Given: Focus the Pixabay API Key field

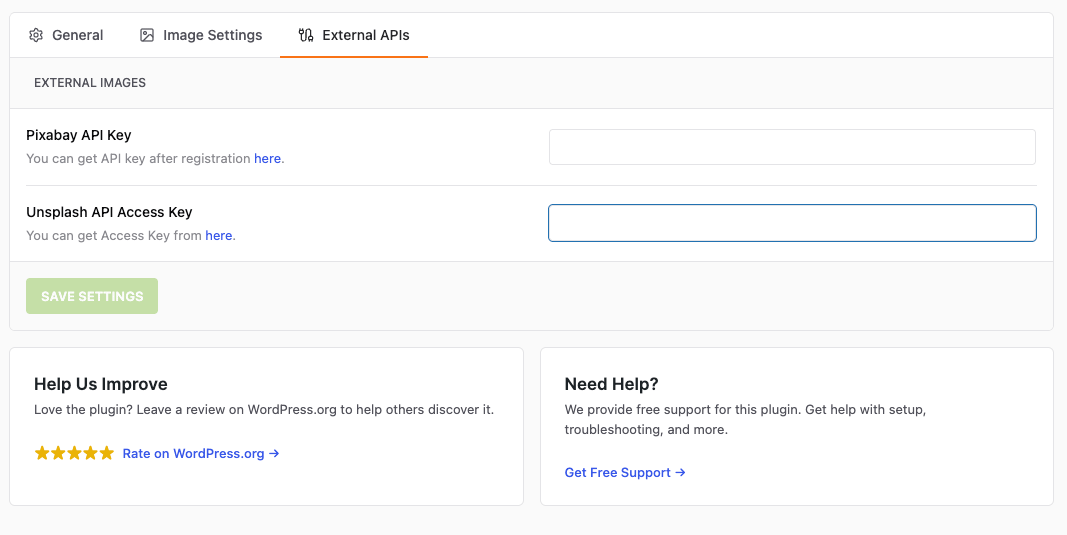Looking at the screenshot, I should (x=792, y=147).
